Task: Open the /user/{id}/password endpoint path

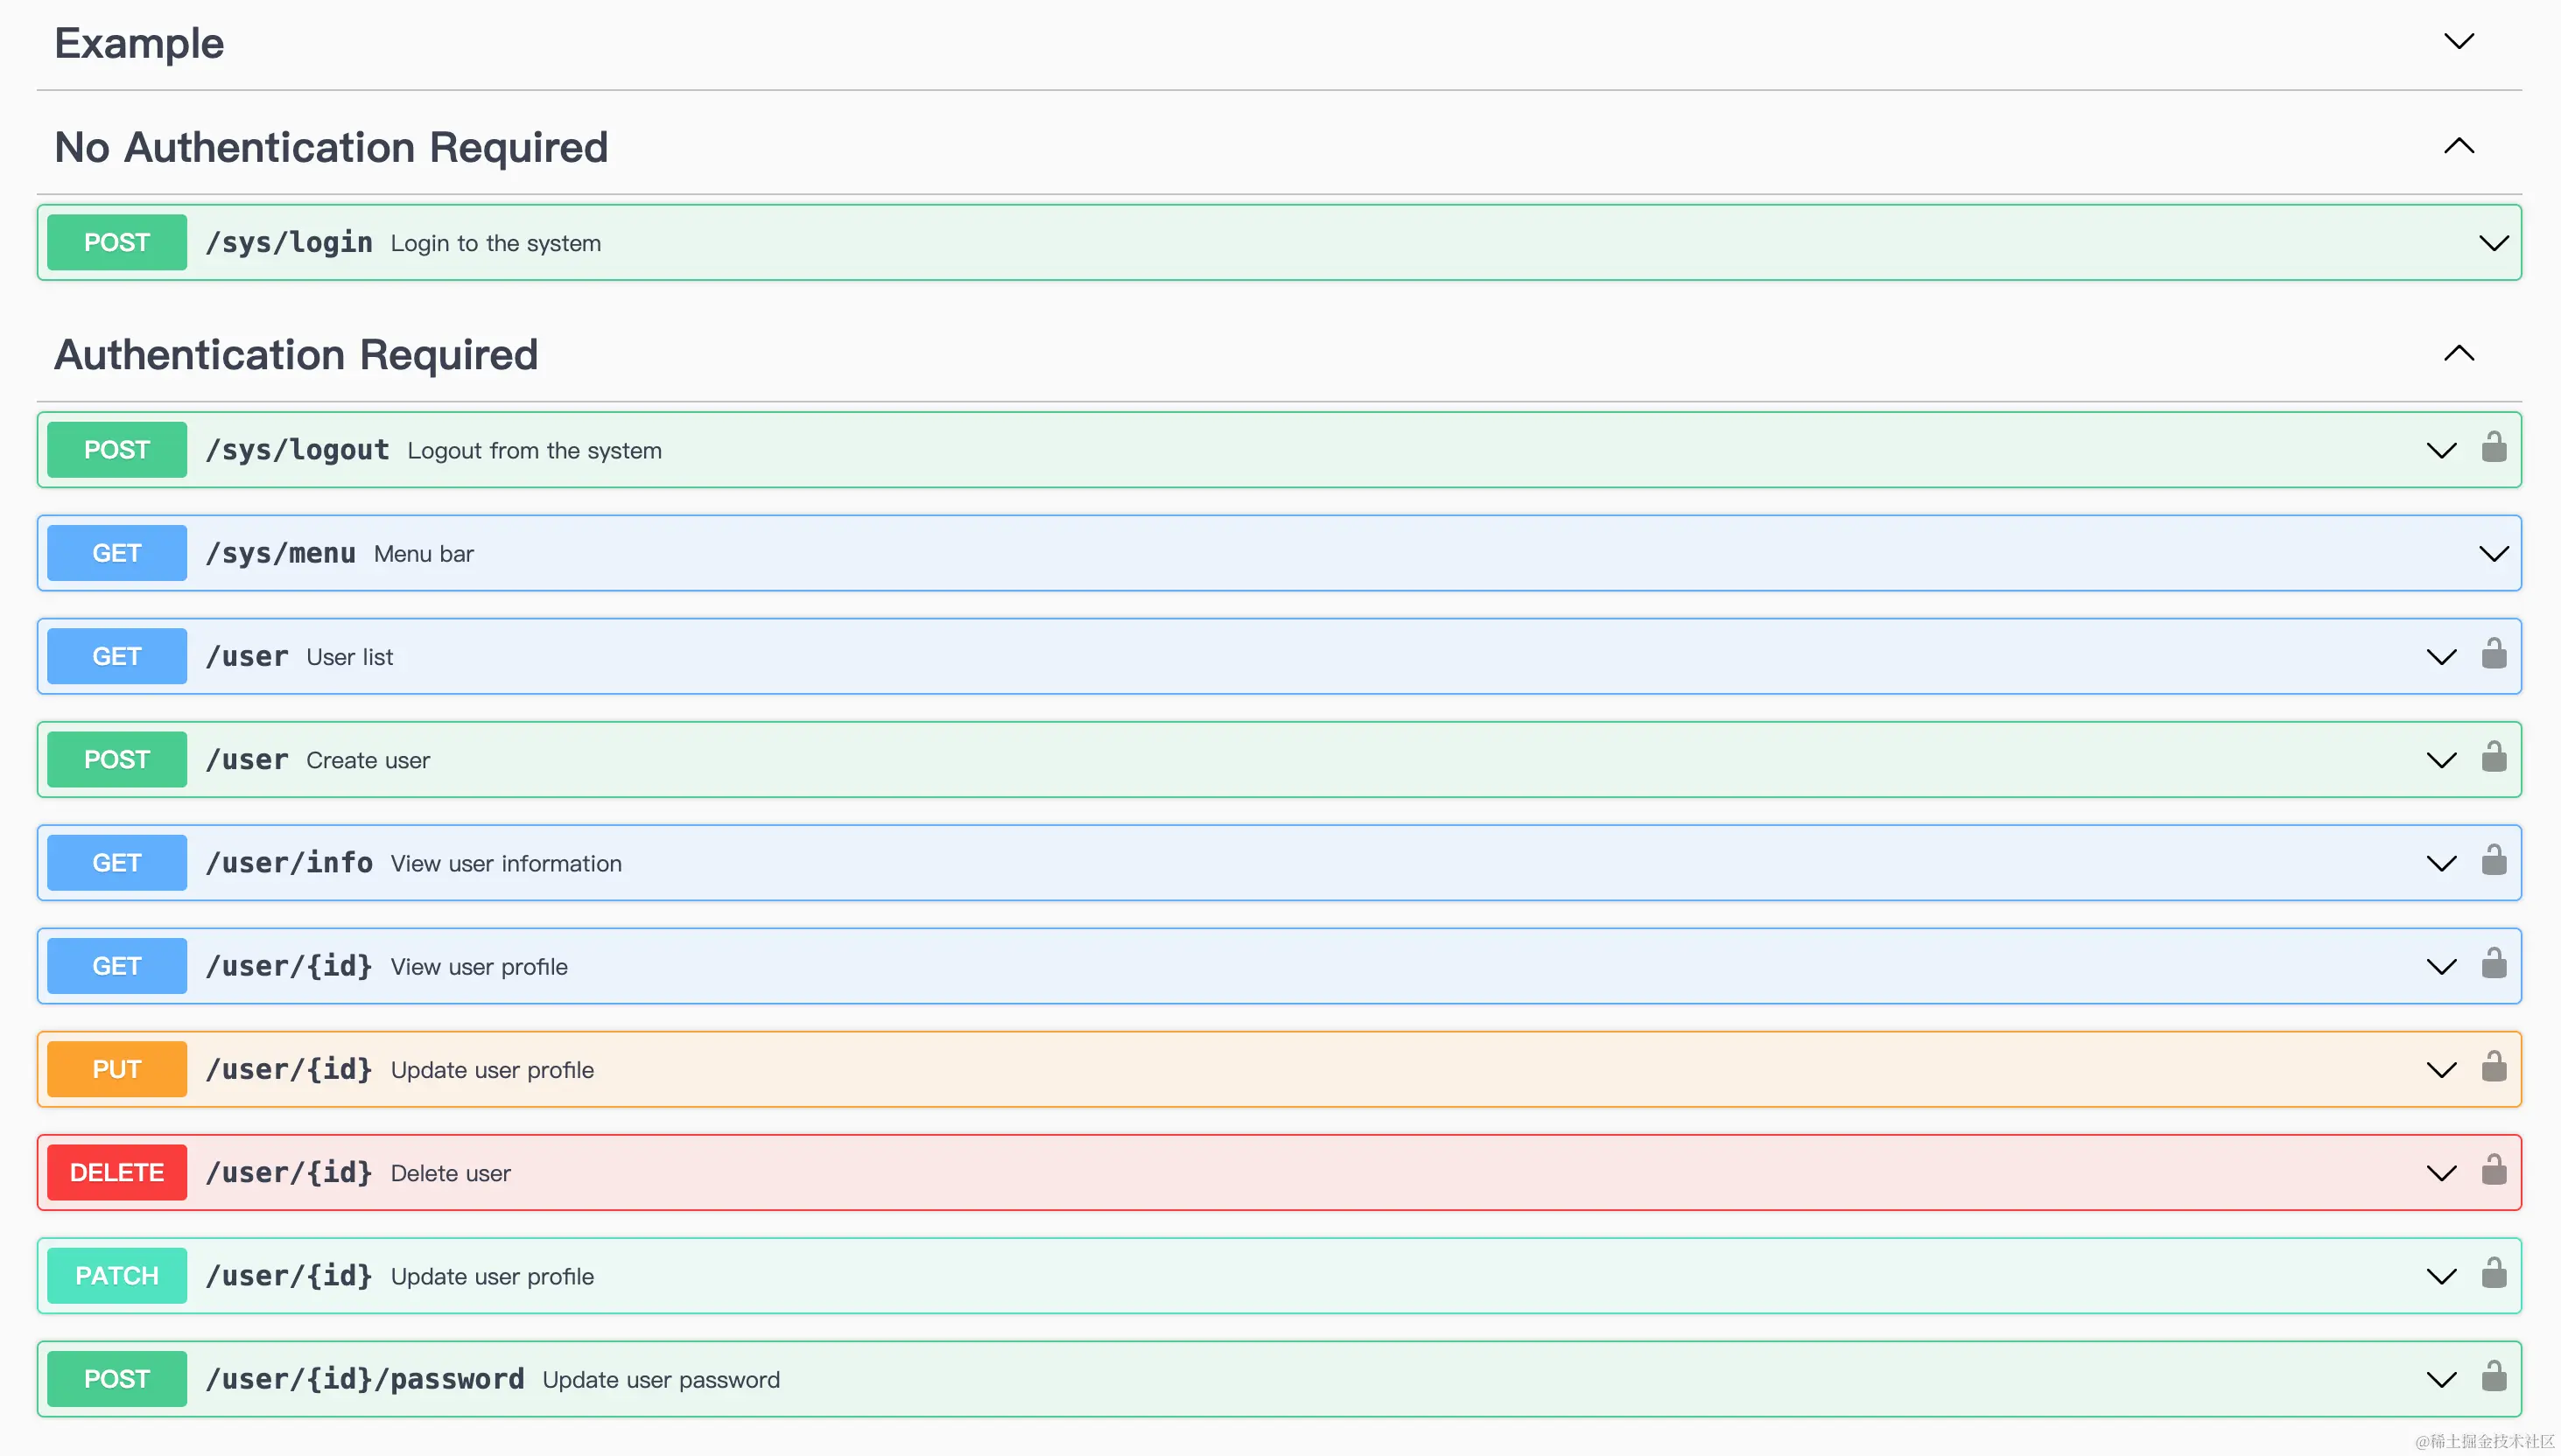Action: [365, 1379]
